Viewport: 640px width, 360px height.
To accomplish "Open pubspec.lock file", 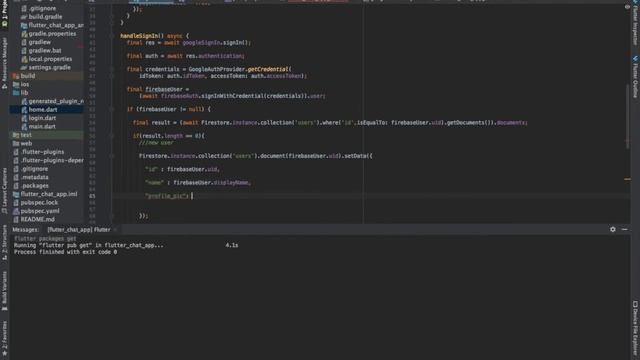I will pyautogui.click(x=39, y=203).
